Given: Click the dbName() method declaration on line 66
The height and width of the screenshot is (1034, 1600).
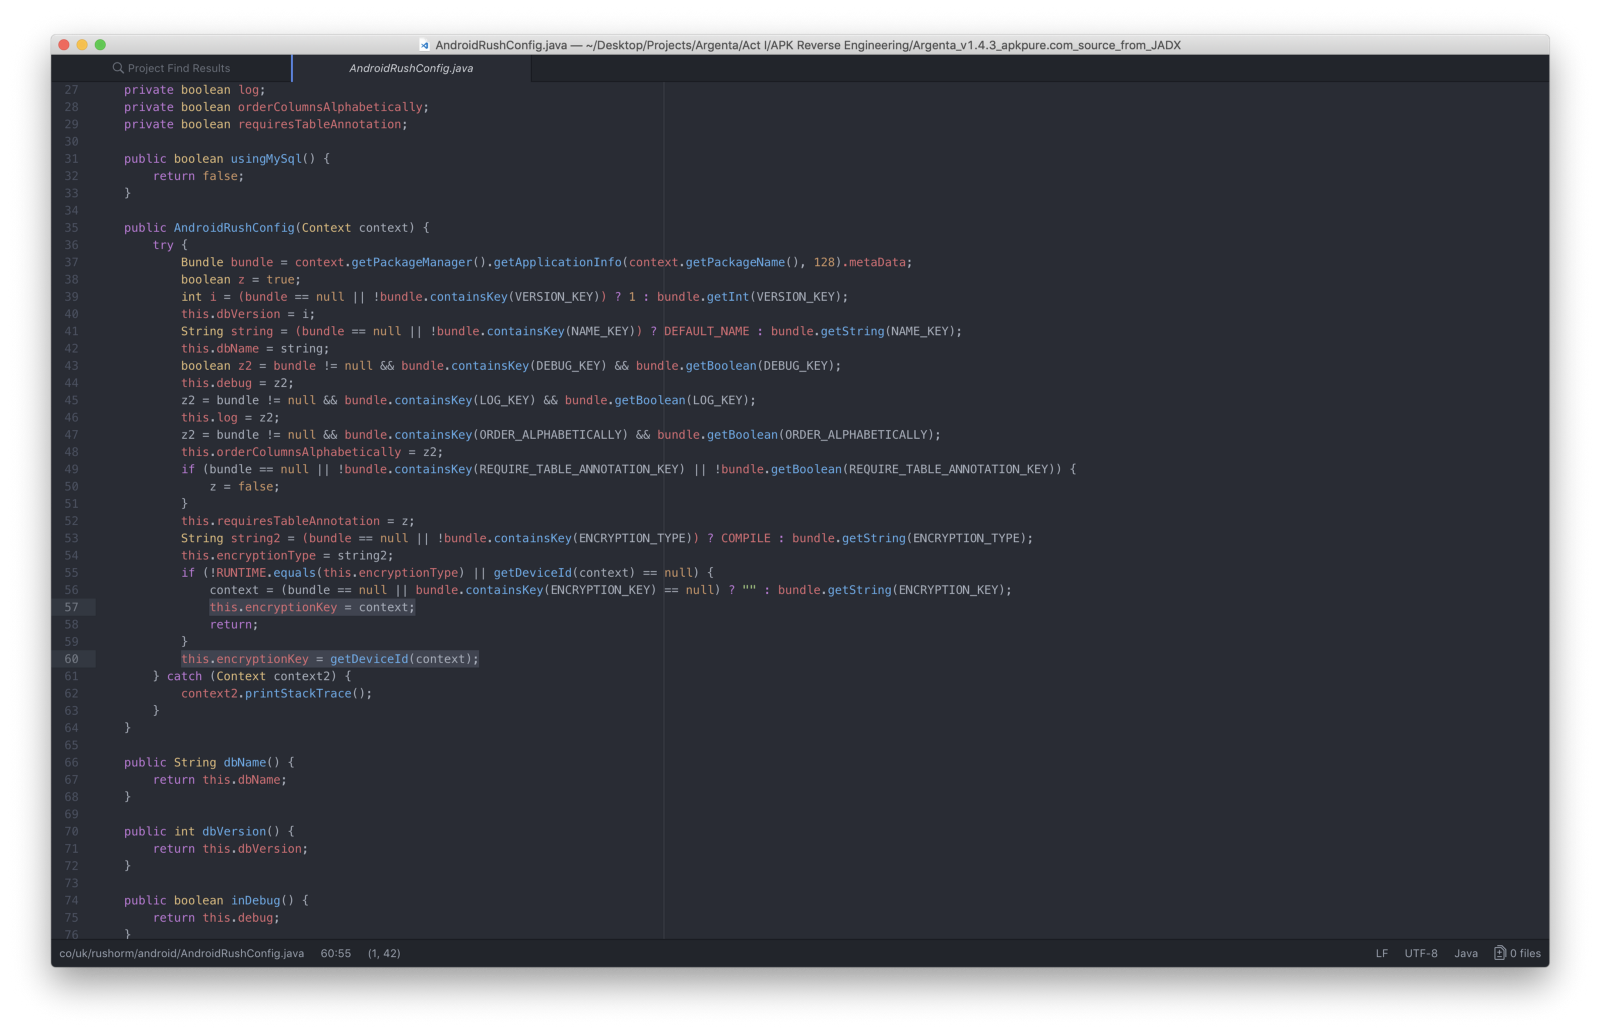Looking at the screenshot, I should 245,762.
